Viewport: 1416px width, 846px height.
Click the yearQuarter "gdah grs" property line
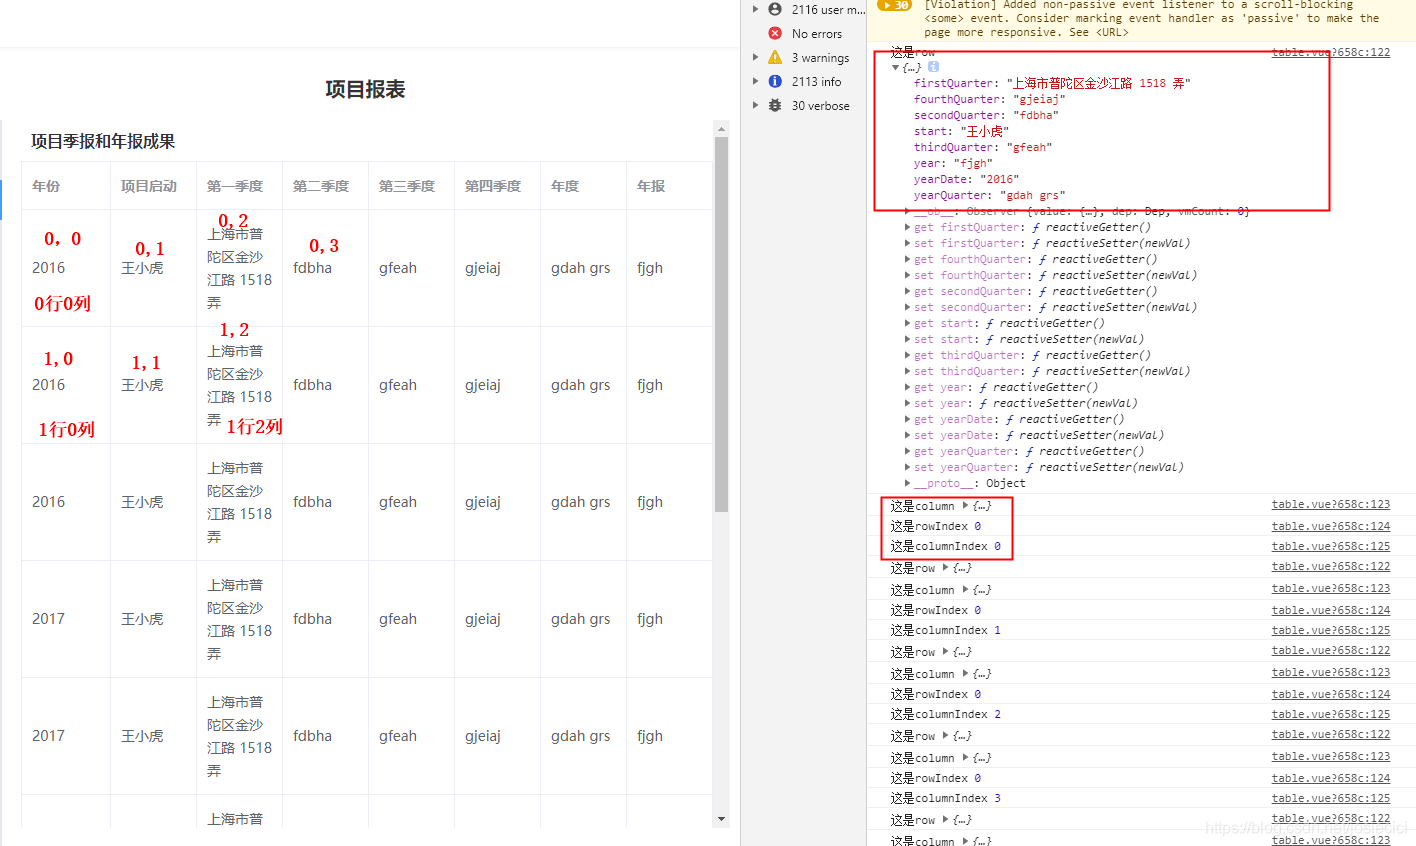click(989, 195)
